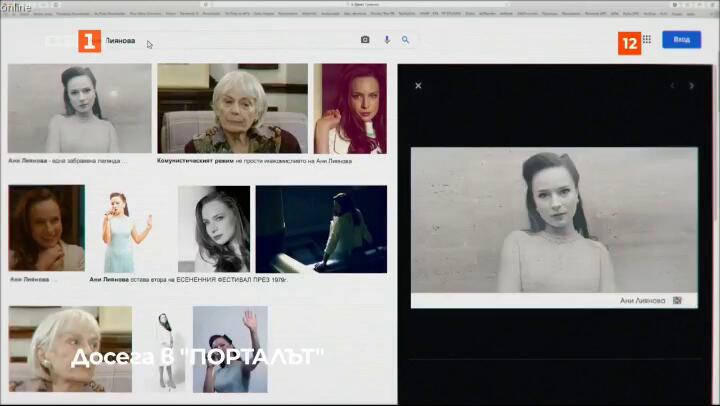Image resolution: width=720 pixels, height=406 pixels.
Task: Activate the voice search microphone icon
Action: [x=387, y=40]
